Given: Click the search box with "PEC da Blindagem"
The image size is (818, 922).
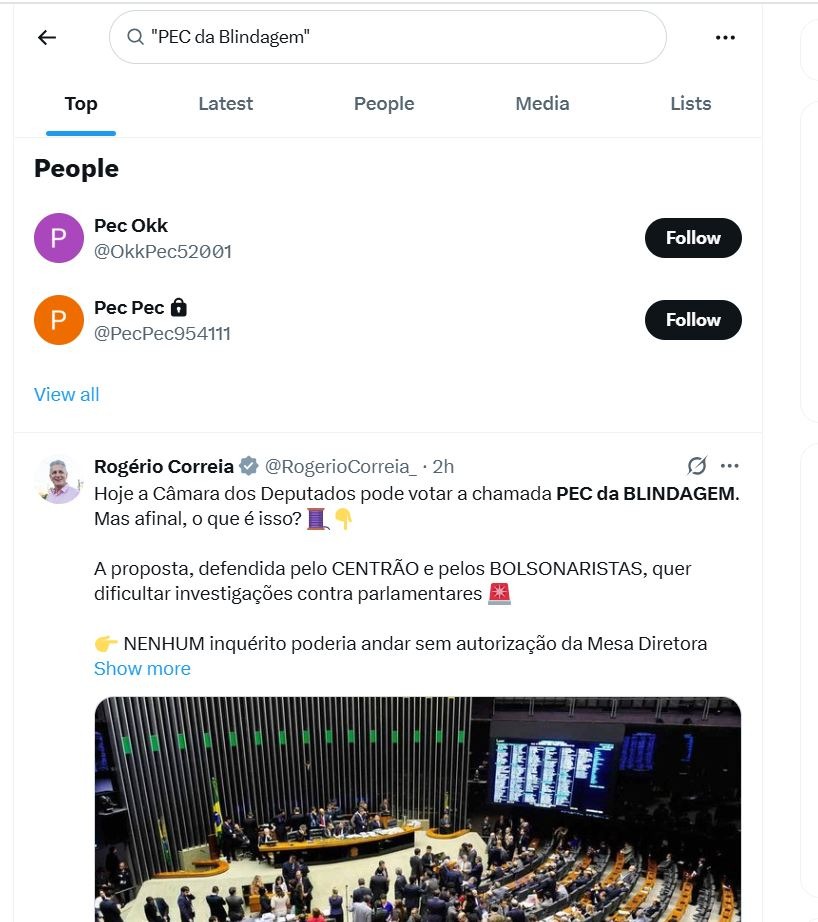Looking at the screenshot, I should (x=400, y=38).
